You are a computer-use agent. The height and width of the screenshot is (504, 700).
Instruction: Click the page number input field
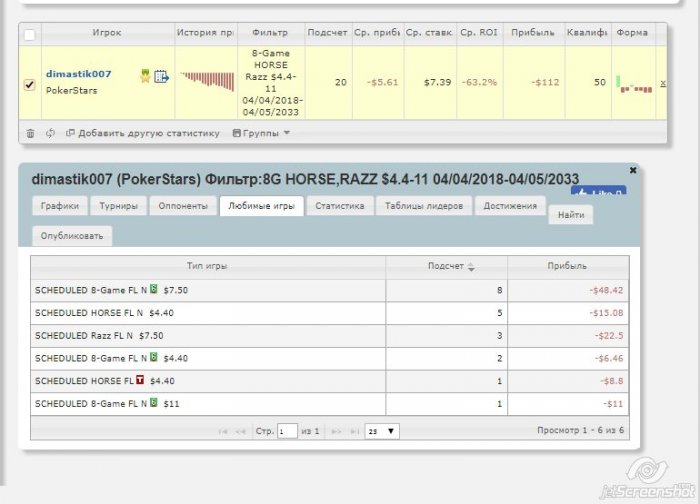pos(287,431)
